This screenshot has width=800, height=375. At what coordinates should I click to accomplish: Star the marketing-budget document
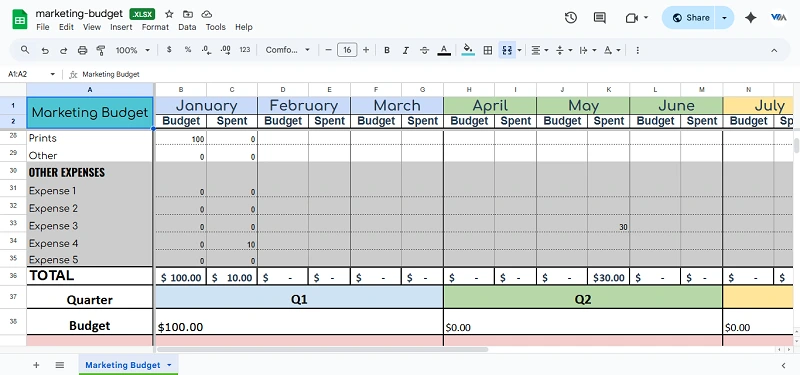[169, 14]
